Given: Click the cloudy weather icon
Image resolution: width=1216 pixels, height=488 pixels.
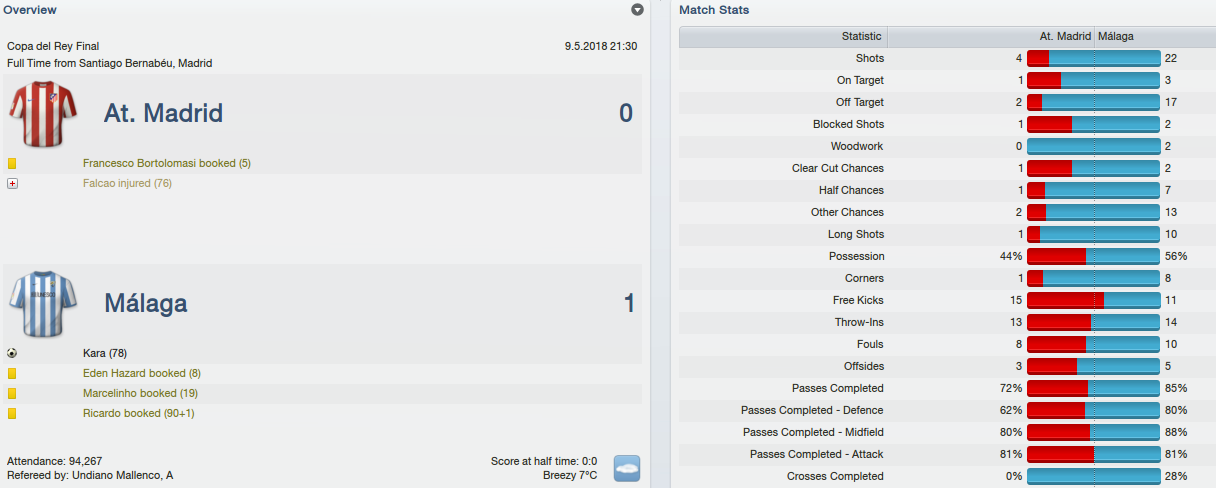Looking at the screenshot, I should [627, 468].
